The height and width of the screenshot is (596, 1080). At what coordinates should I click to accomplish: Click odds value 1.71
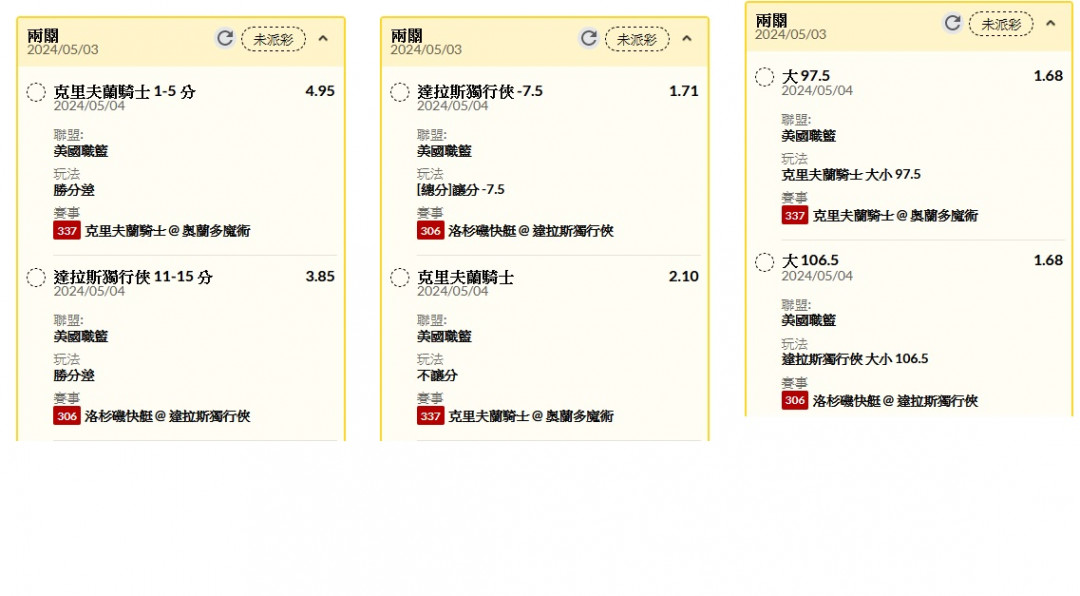pos(684,91)
